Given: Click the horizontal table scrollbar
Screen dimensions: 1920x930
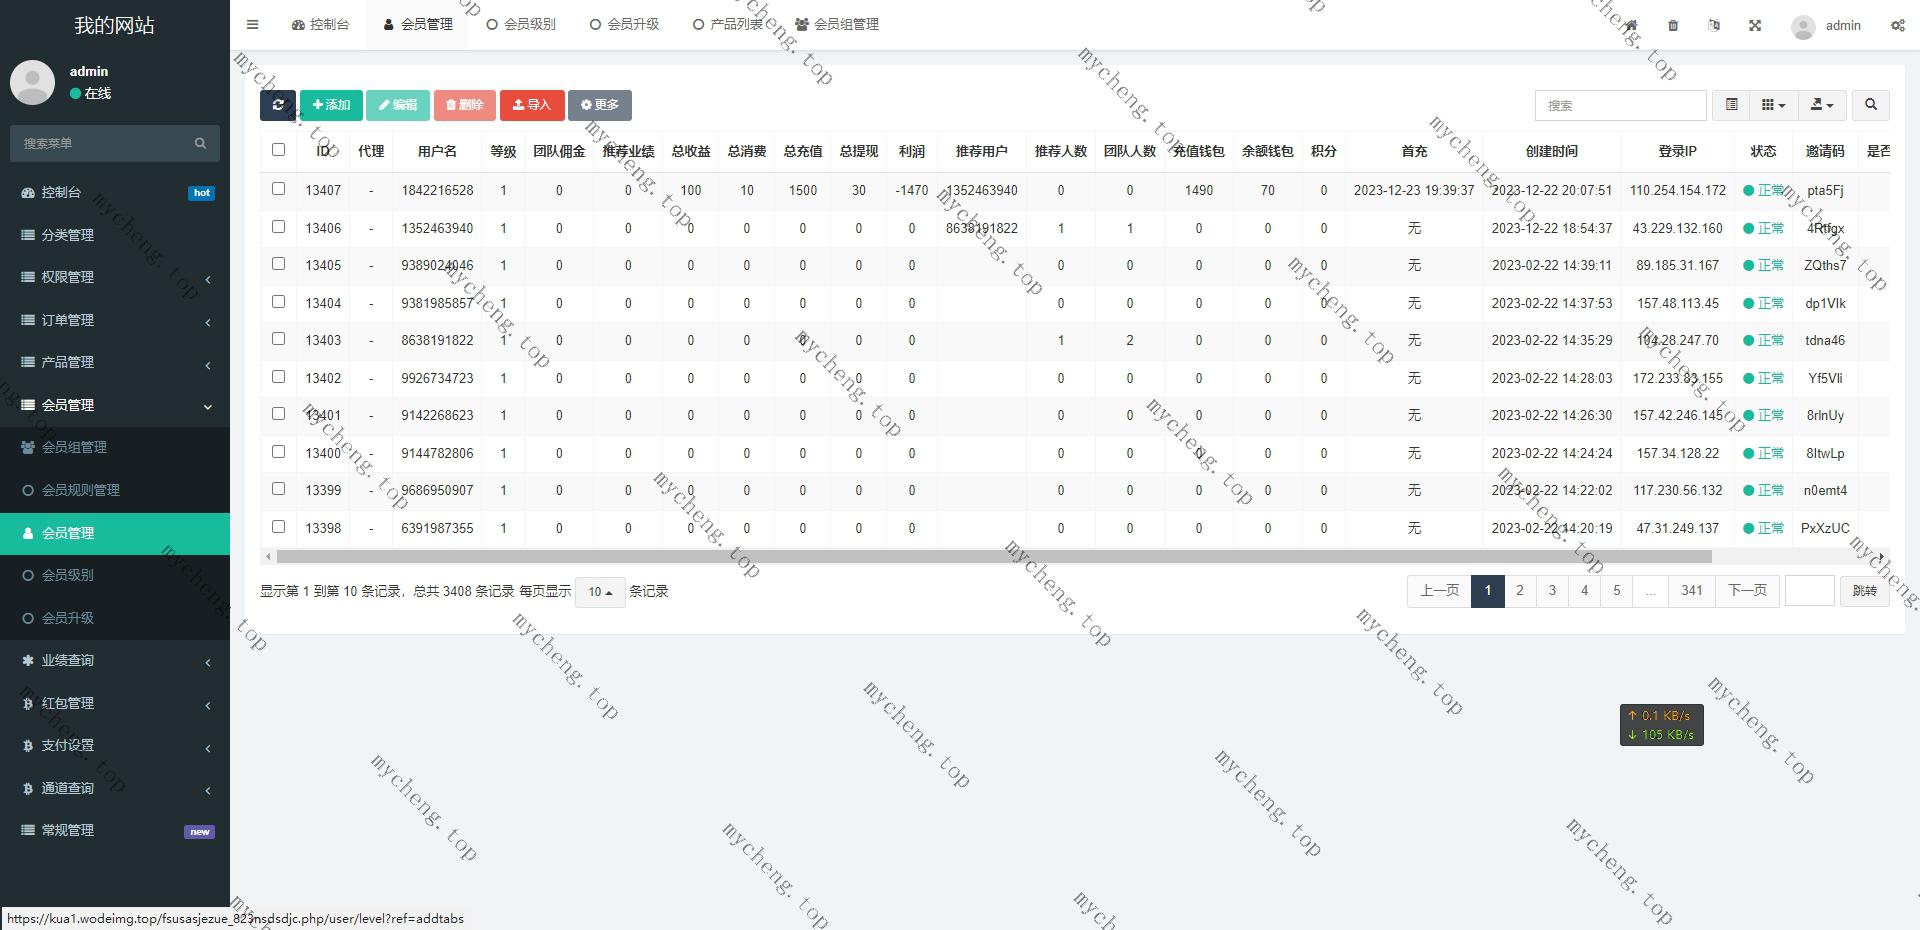Looking at the screenshot, I should [994, 556].
